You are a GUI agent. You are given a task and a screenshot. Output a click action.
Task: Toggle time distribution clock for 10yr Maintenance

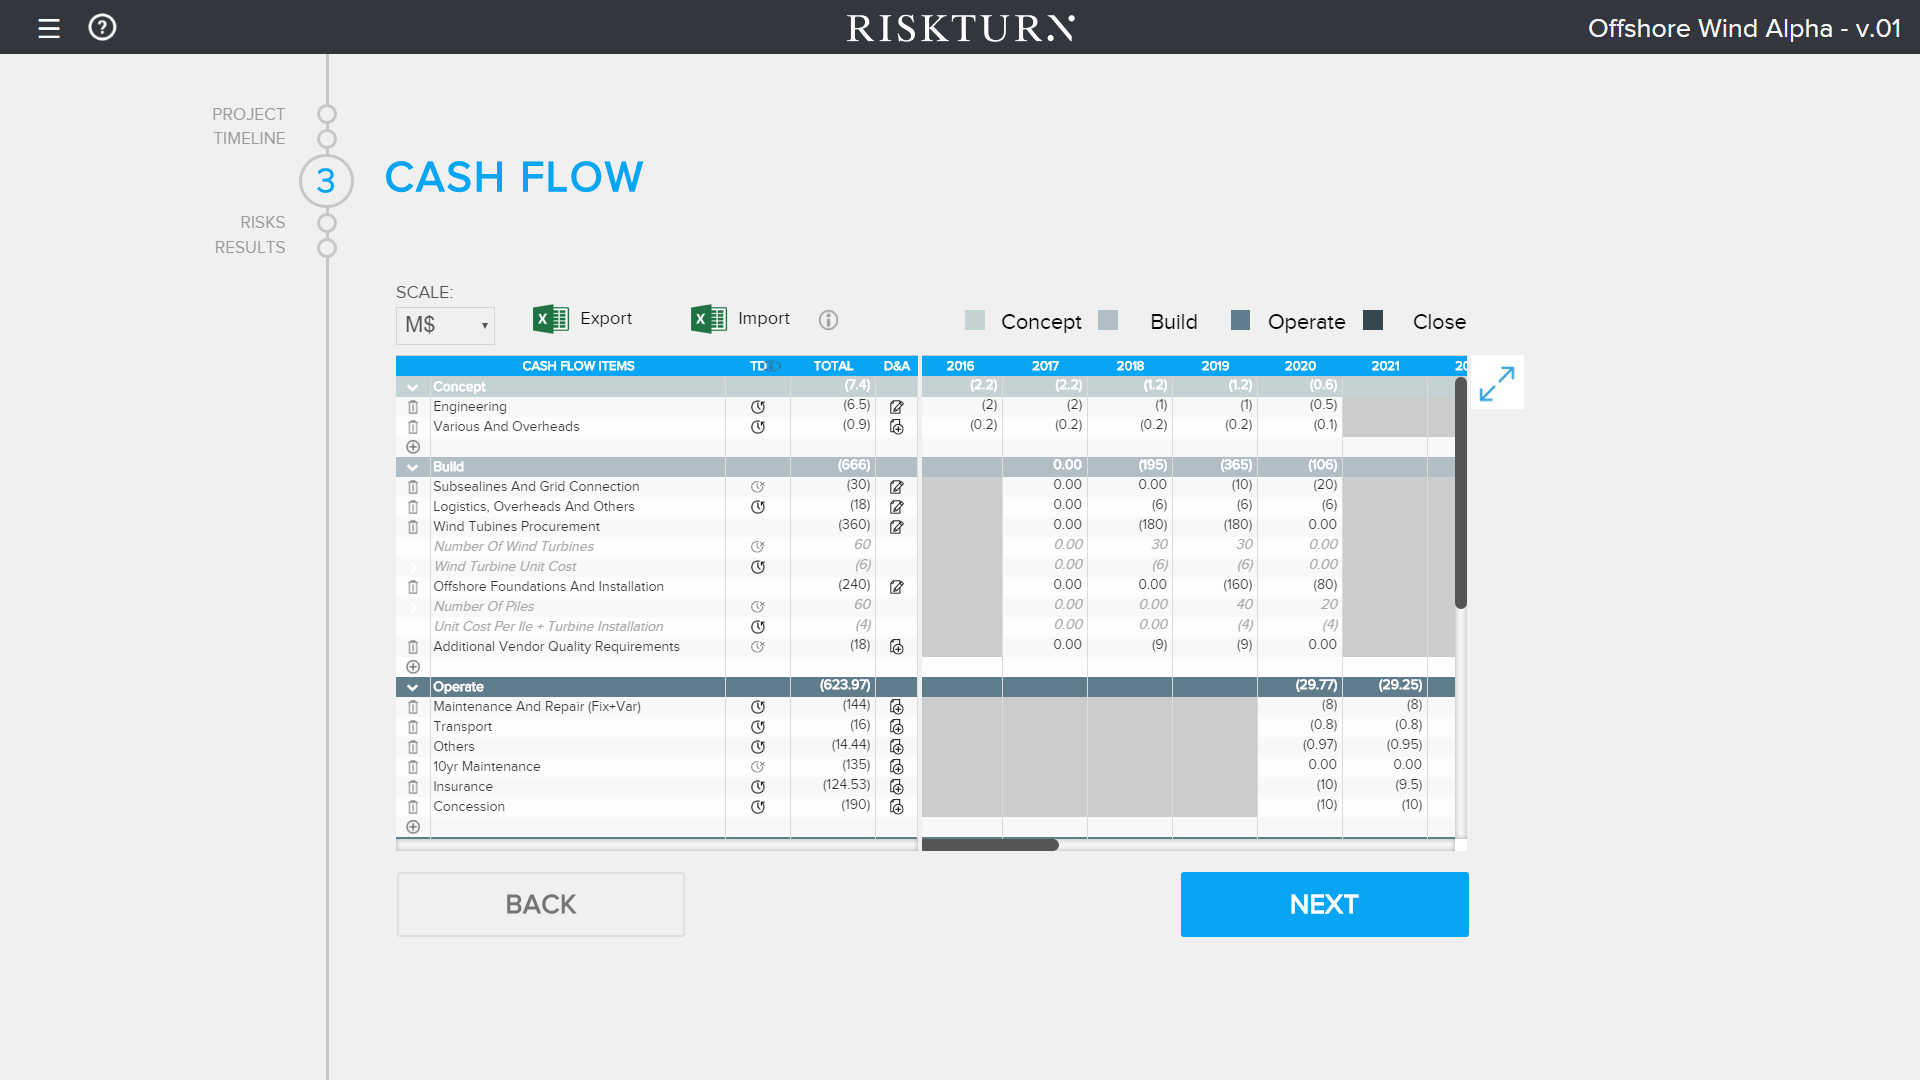tap(758, 767)
